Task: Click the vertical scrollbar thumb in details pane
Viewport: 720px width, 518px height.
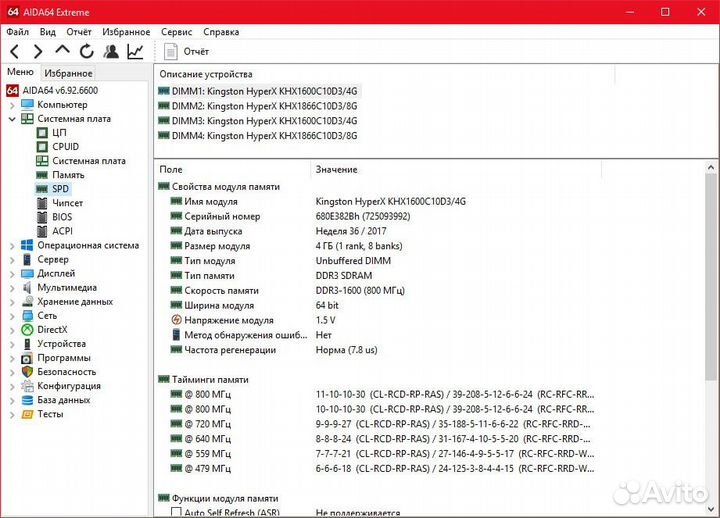Action: [711, 277]
